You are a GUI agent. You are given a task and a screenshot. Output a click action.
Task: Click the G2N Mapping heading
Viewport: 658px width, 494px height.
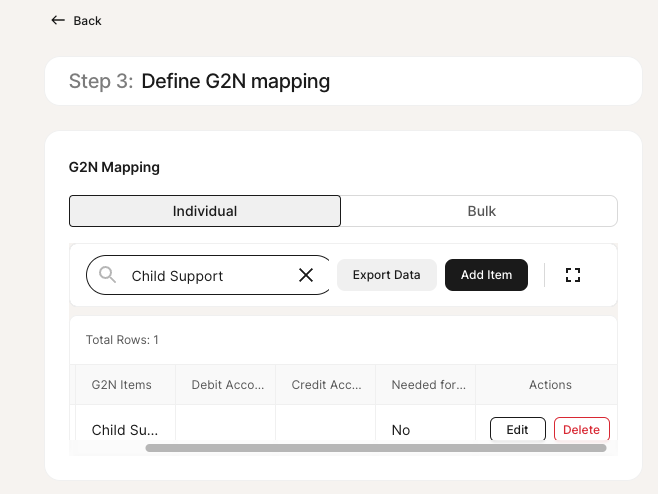click(x=114, y=167)
